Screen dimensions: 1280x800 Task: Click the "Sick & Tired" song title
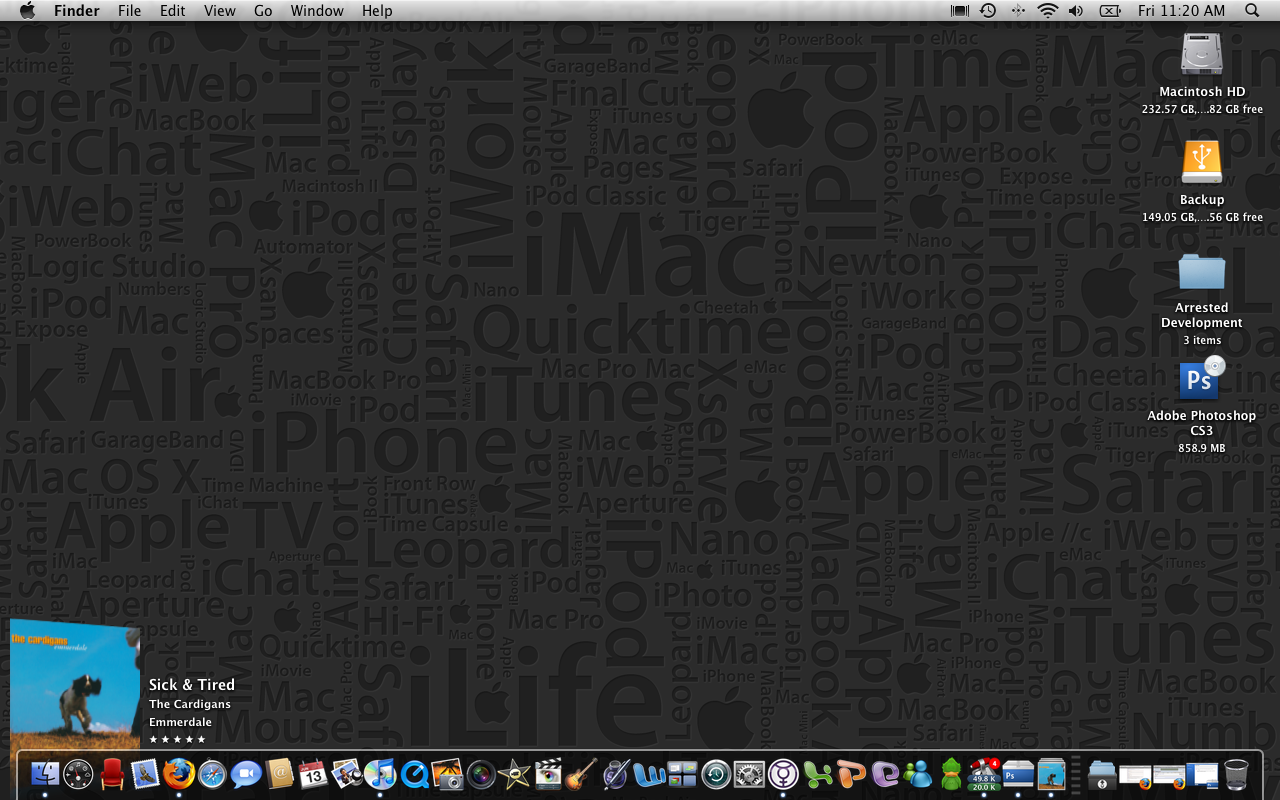(192, 685)
